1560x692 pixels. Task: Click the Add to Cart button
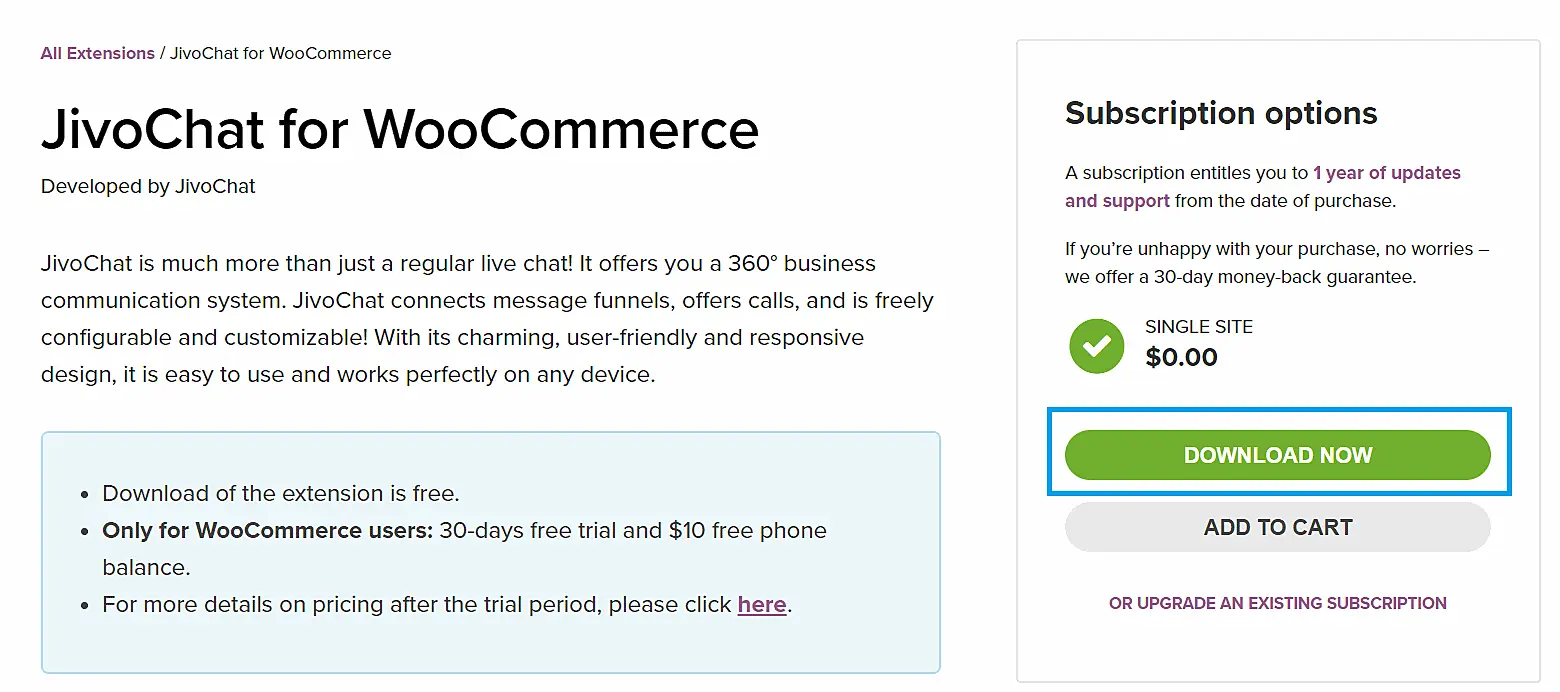point(1277,528)
